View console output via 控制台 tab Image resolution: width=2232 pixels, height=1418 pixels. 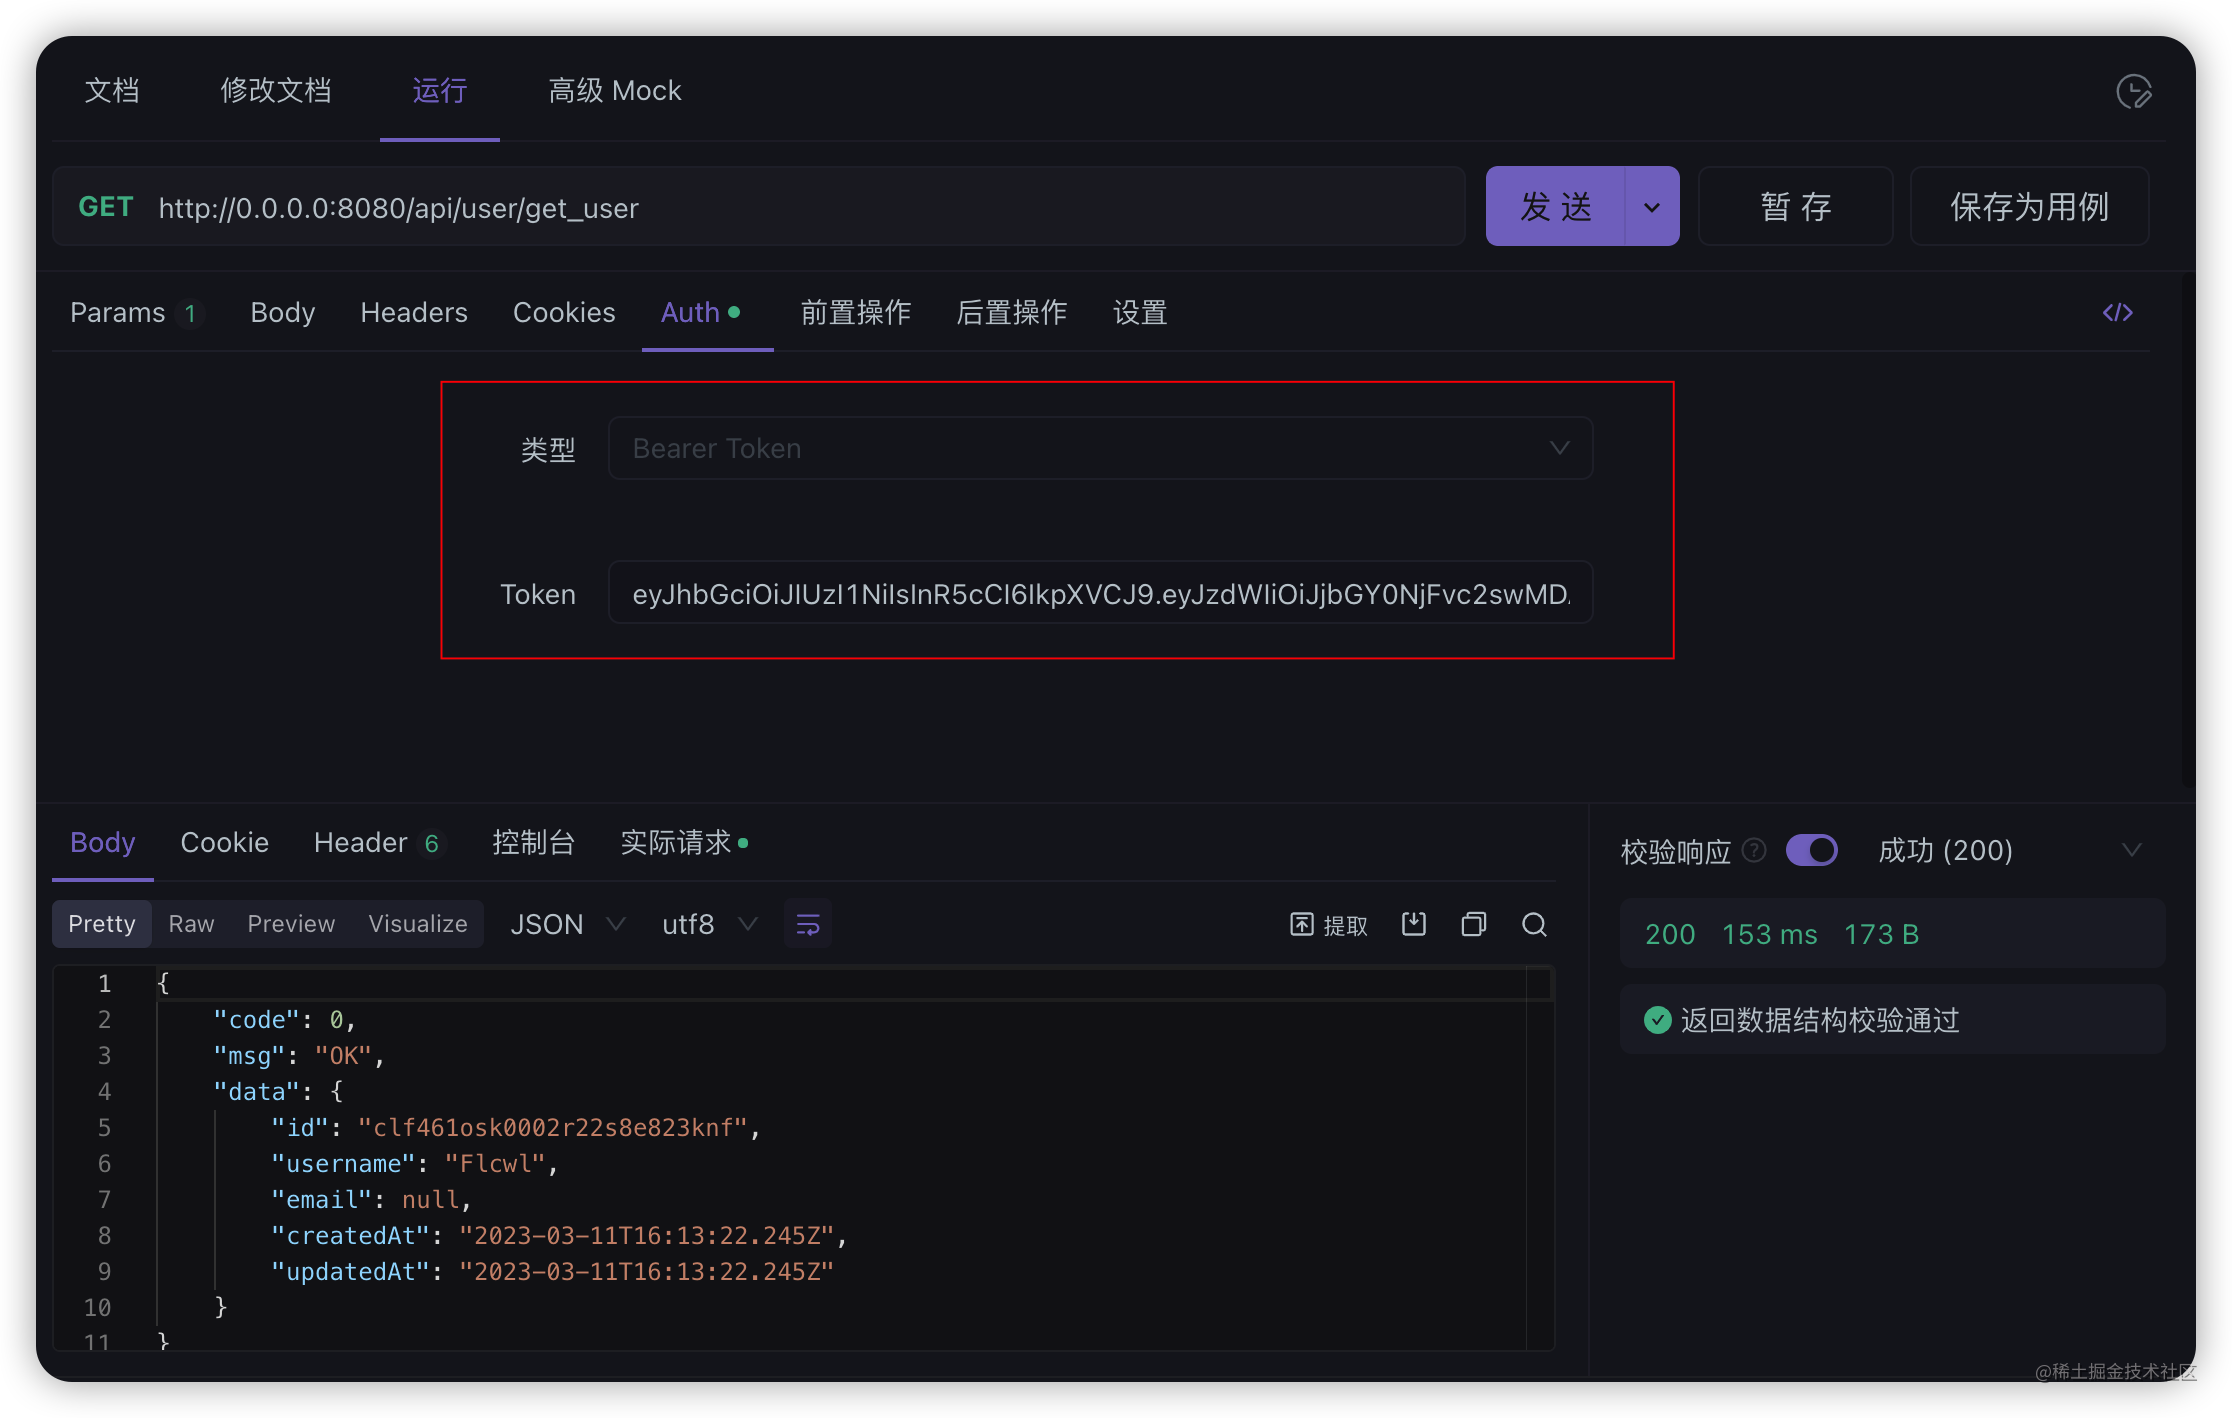coord(533,842)
